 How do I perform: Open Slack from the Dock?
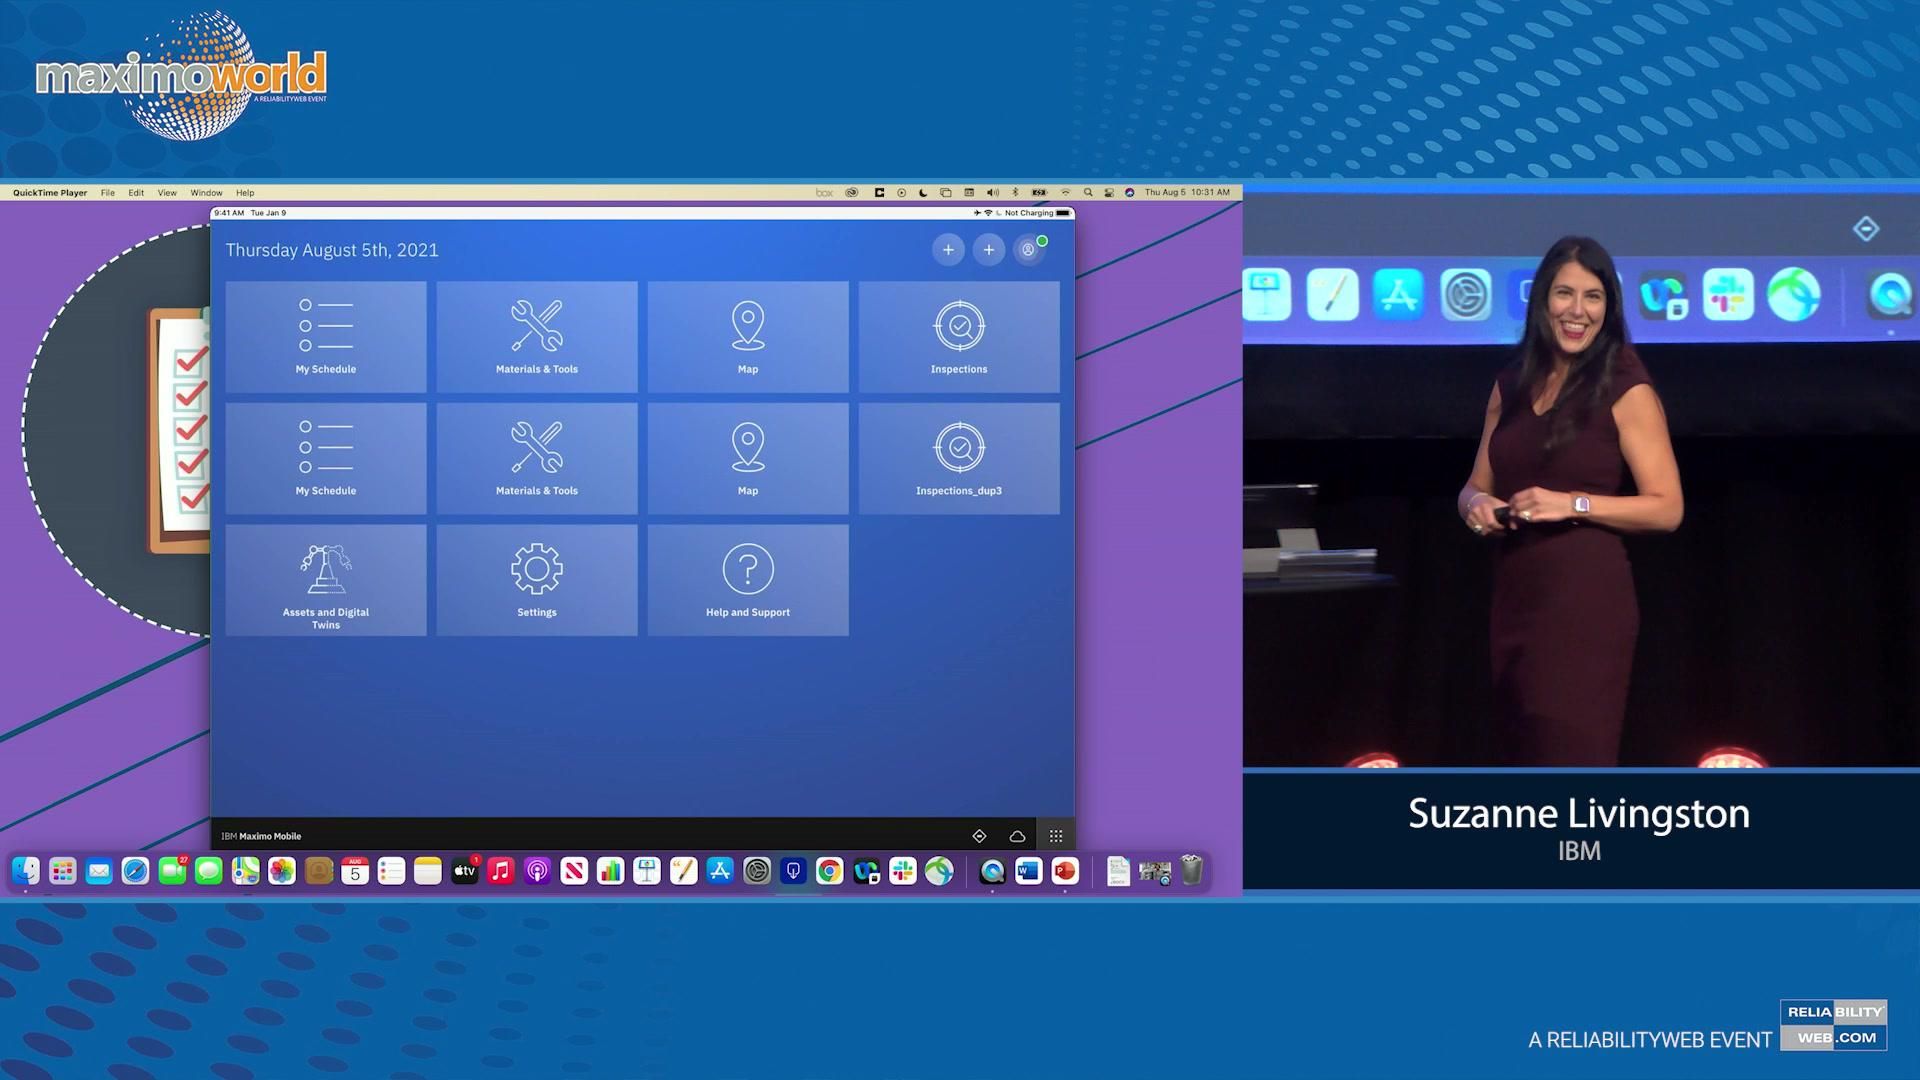(x=902, y=872)
